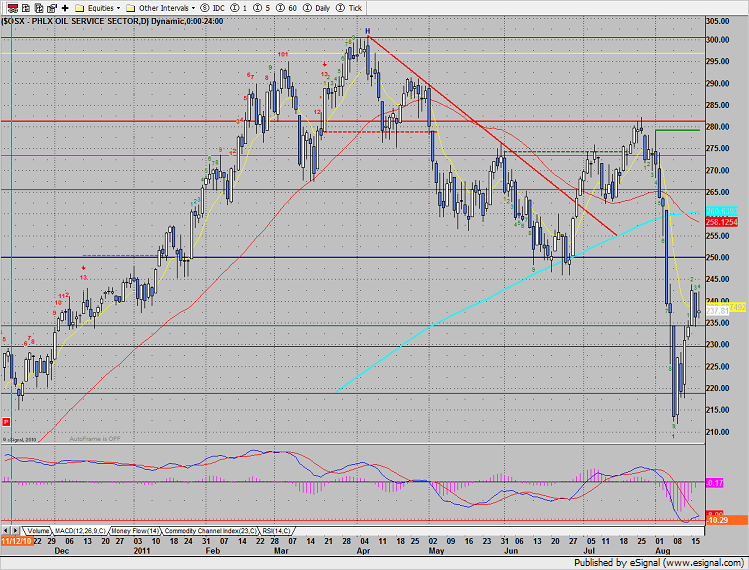Open the Volume study tab
Screen dimensions: 749x570
(38, 531)
